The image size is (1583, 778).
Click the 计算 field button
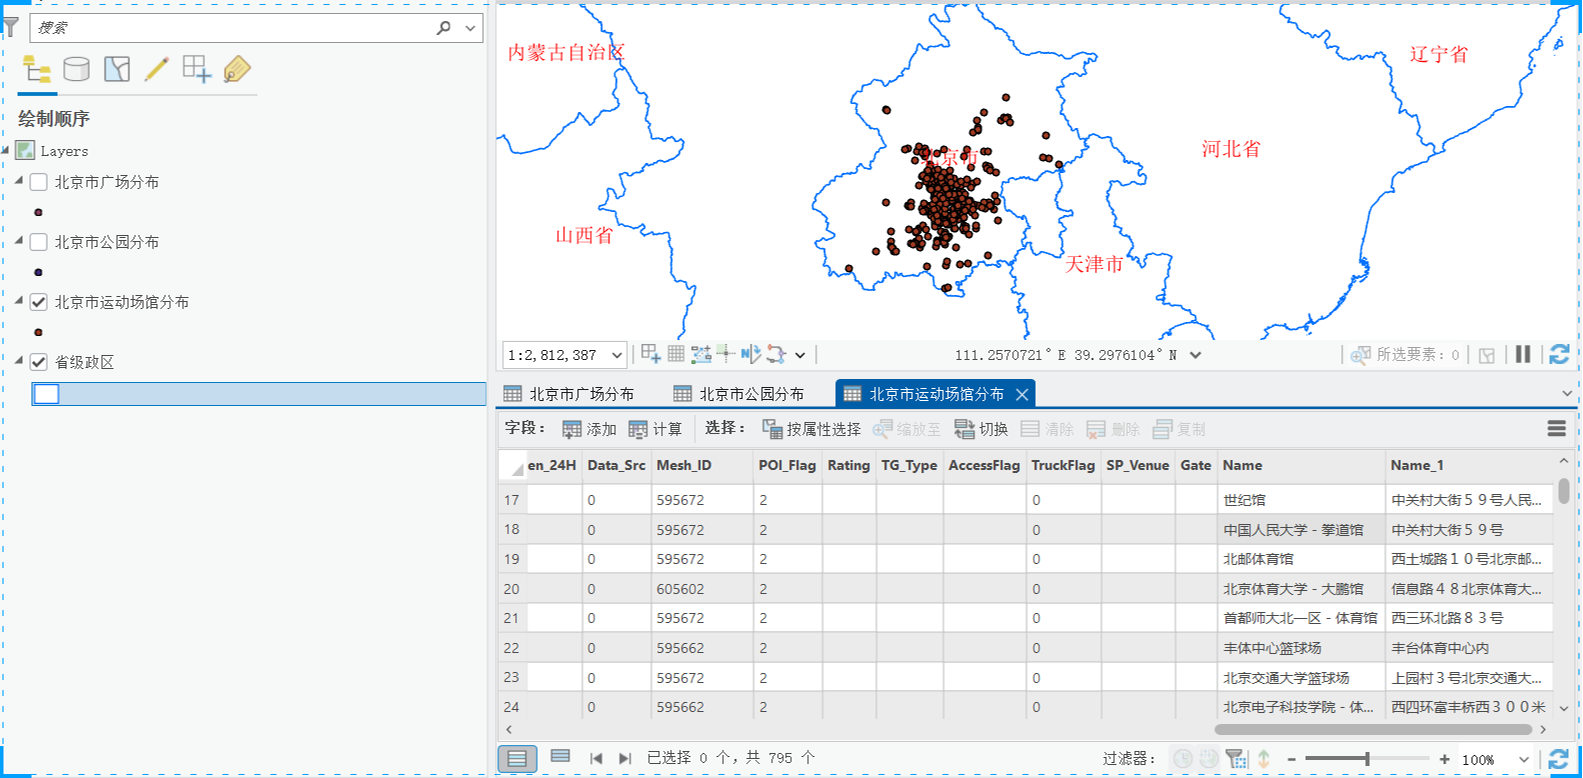pos(655,429)
